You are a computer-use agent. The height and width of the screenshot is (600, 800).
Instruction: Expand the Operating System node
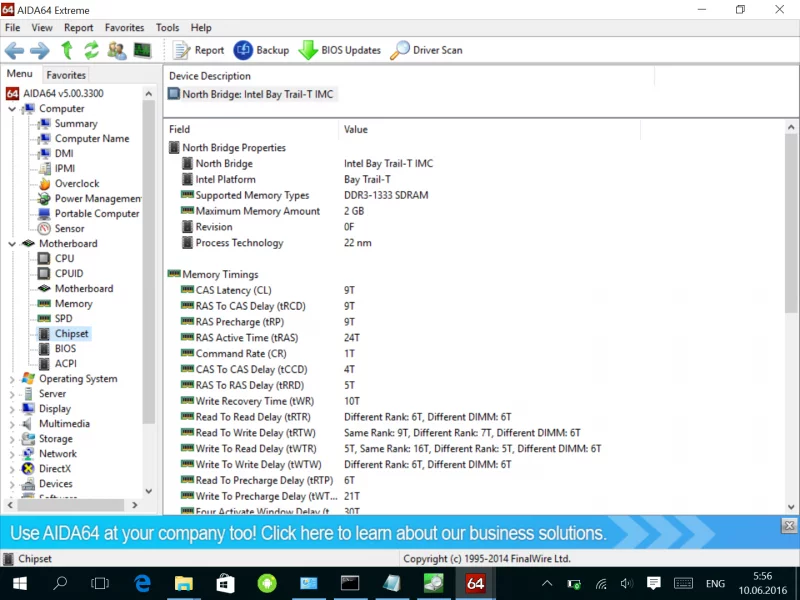[x=12, y=379]
